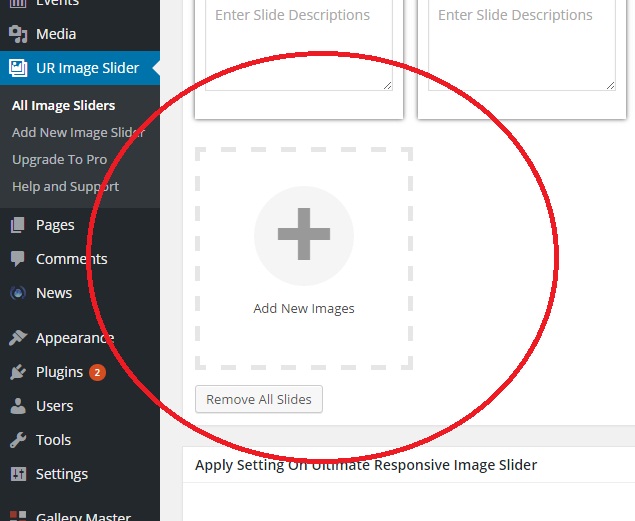The width and height of the screenshot is (635, 521).
Task: Click the Tools wrench icon
Action: click(18, 440)
